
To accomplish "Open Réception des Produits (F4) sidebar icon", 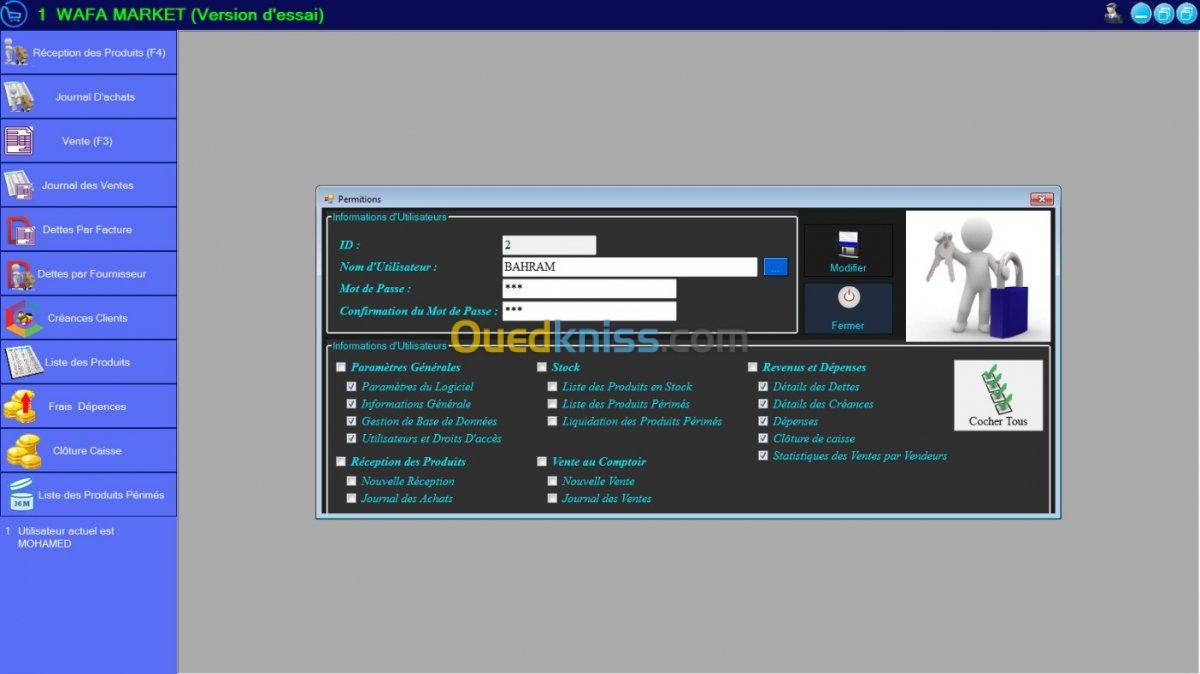I will click(x=16, y=52).
